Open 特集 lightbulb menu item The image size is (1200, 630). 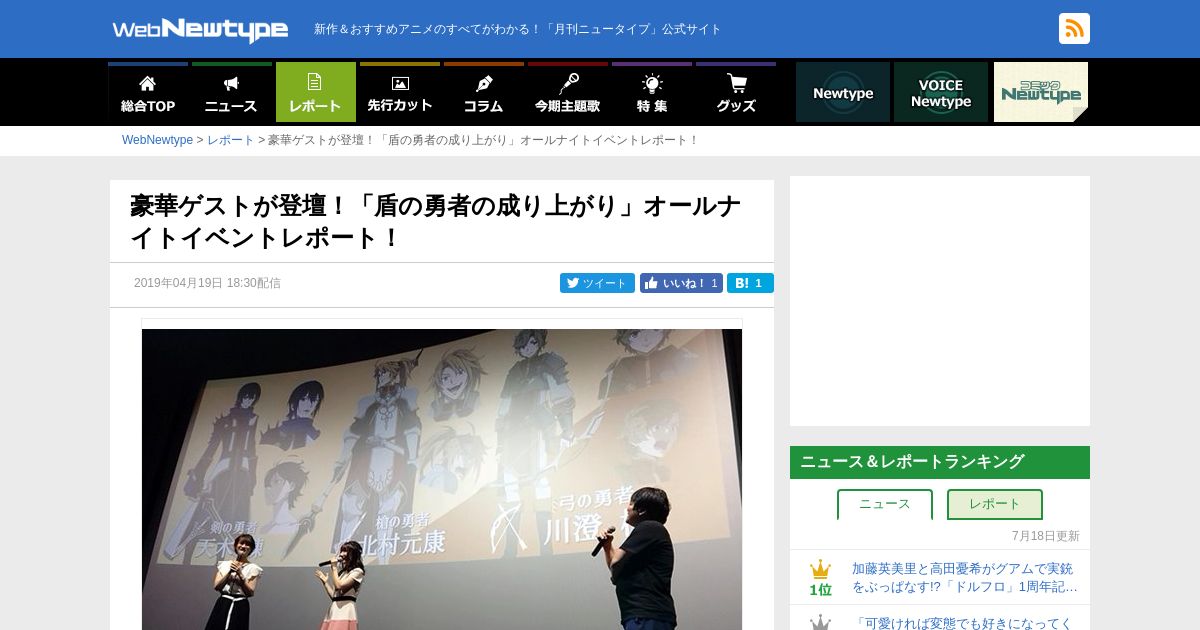652,92
